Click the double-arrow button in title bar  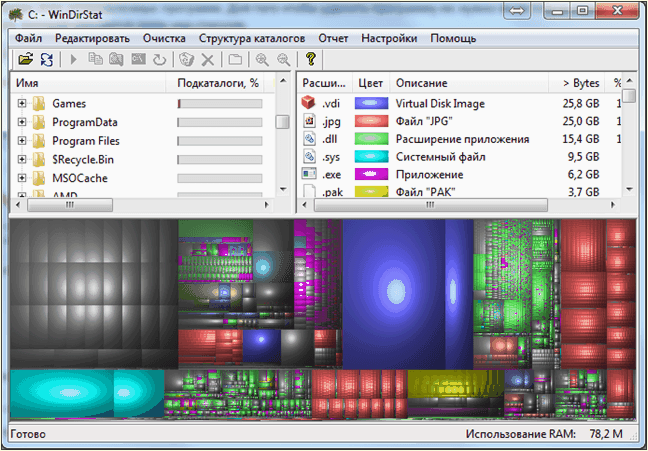click(x=517, y=12)
